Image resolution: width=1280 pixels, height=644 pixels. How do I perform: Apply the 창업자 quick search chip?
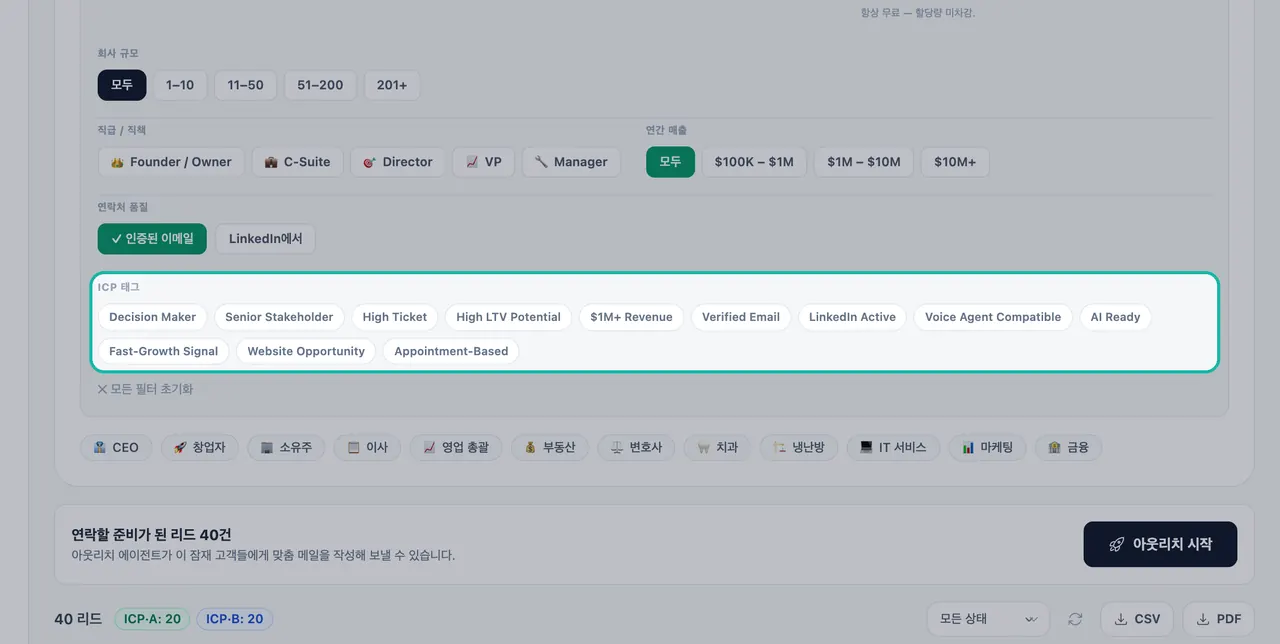[x=200, y=447]
